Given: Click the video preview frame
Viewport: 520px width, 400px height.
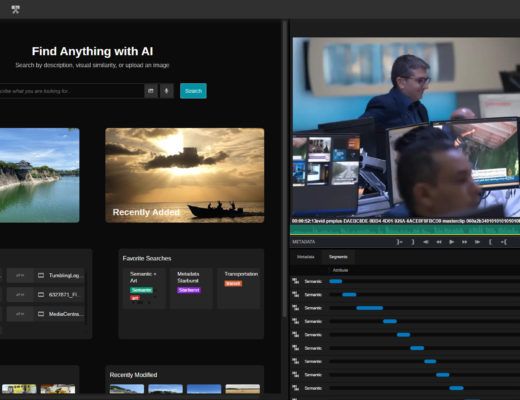Looking at the screenshot, I should tap(406, 127).
